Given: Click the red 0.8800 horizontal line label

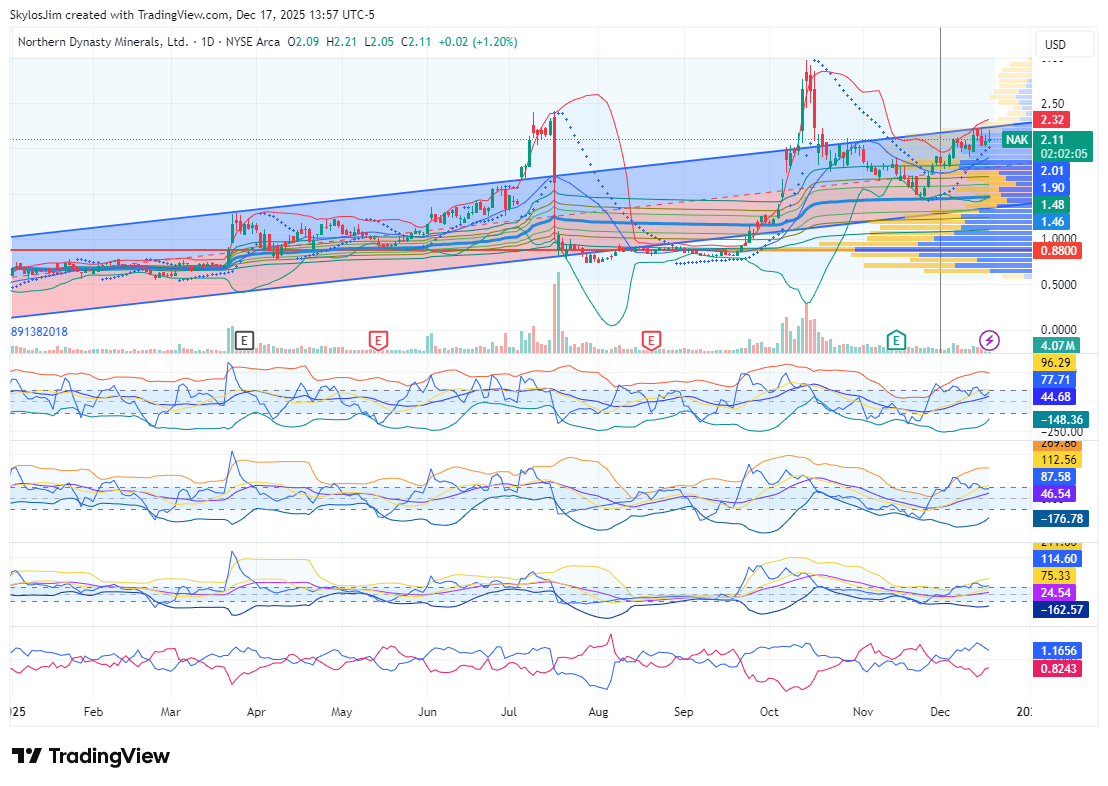Looking at the screenshot, I should coord(1057,250).
